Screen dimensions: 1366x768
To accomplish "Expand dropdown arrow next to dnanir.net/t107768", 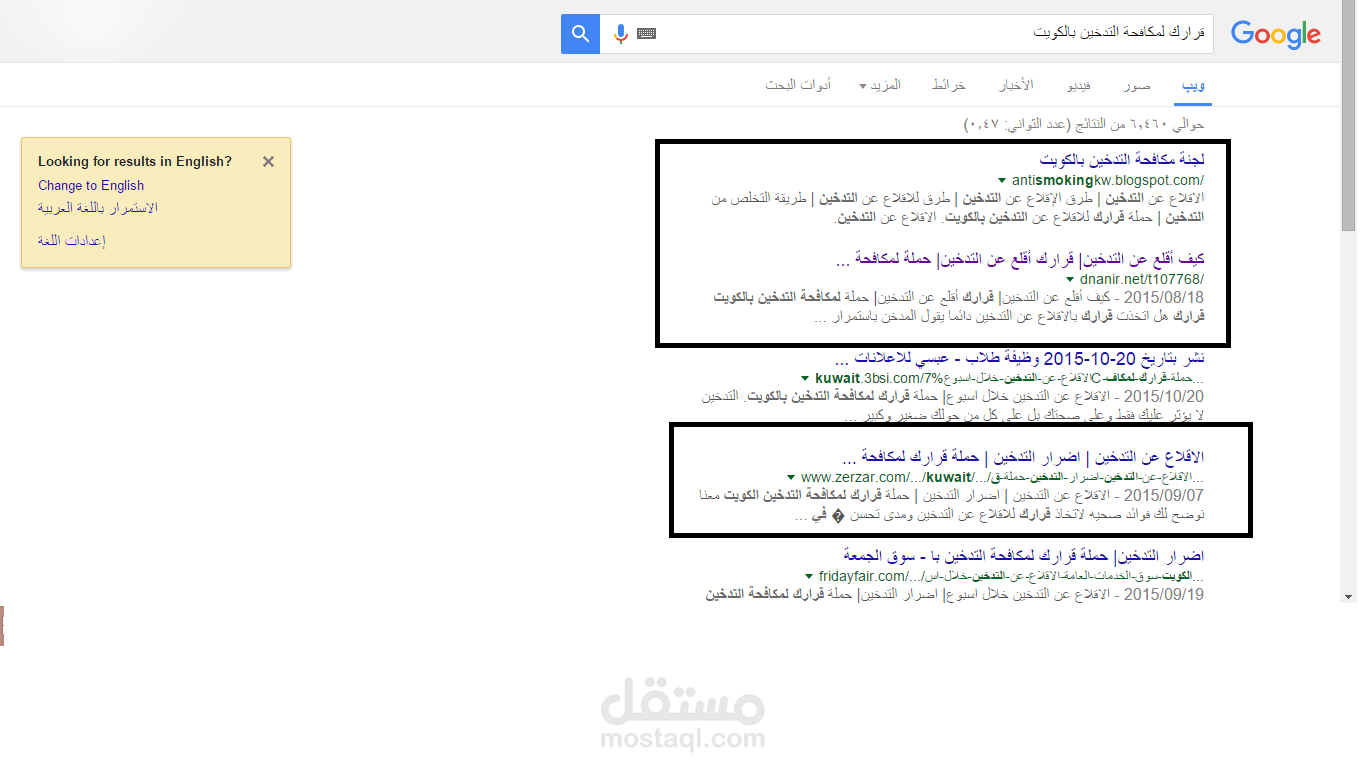I will pos(1070,279).
